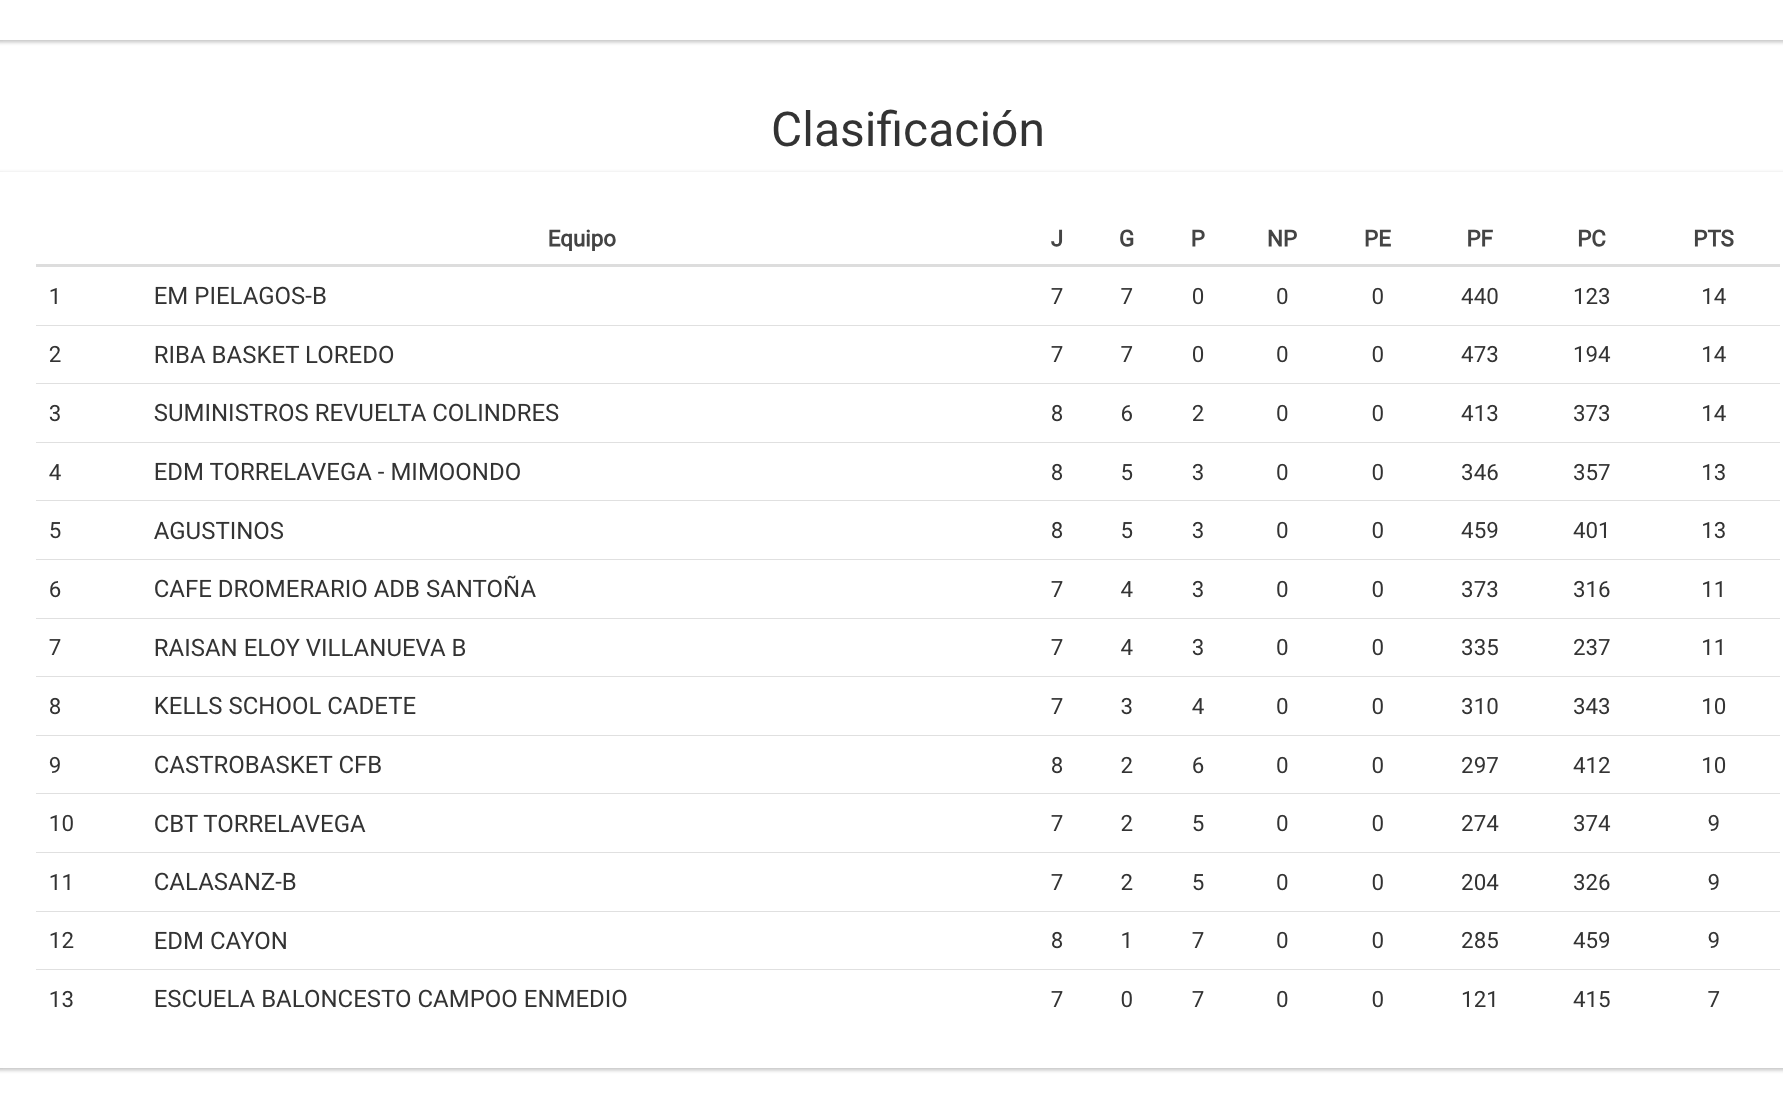The width and height of the screenshot is (1783, 1114).
Task: Select CBT TORRELAVEGA team name
Action: (259, 824)
